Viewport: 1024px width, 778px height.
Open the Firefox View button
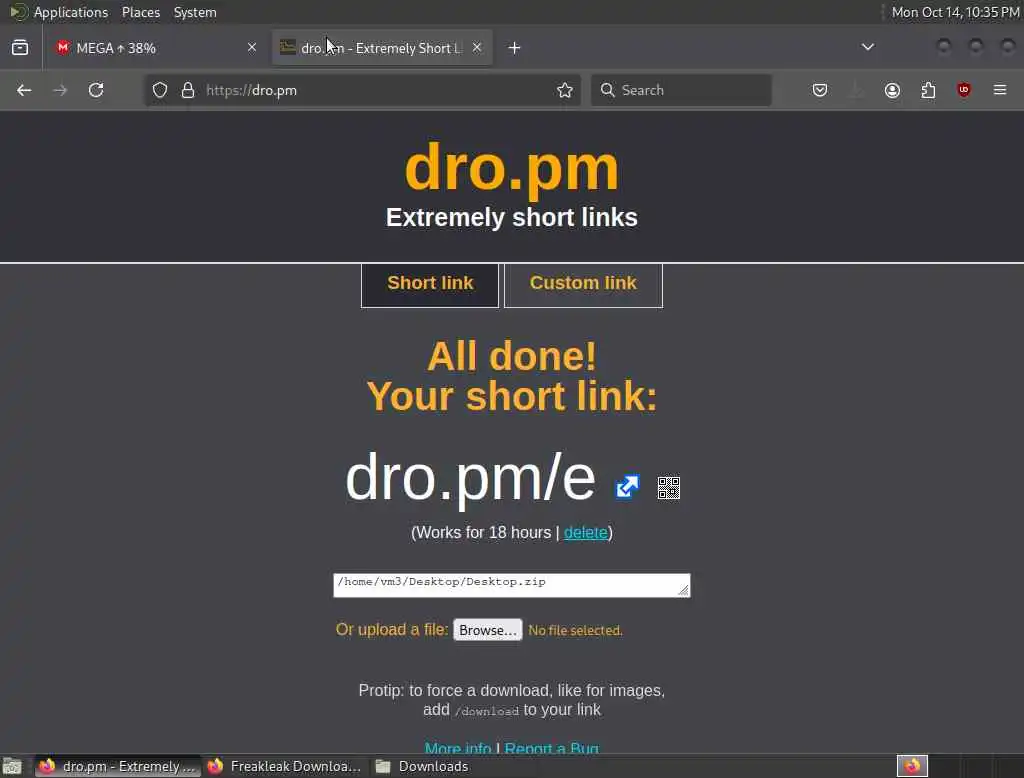pos(20,48)
